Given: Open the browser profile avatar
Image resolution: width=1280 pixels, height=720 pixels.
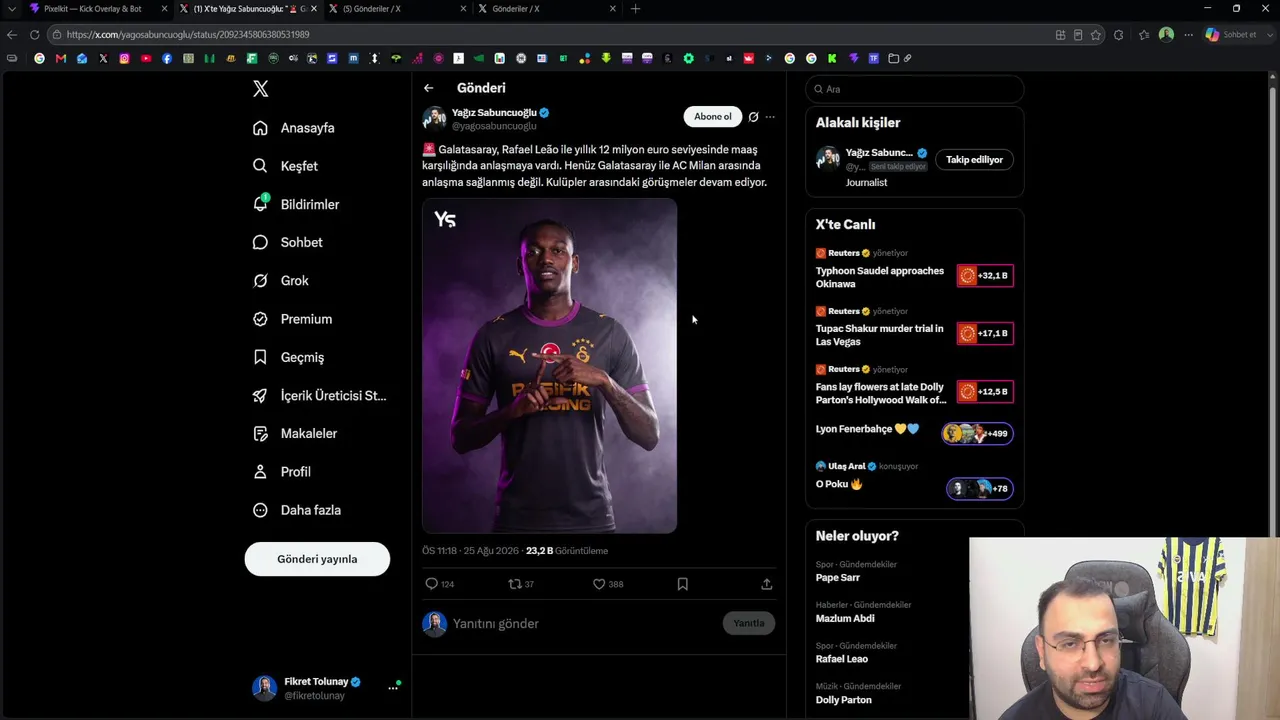Looking at the screenshot, I should [1166, 35].
